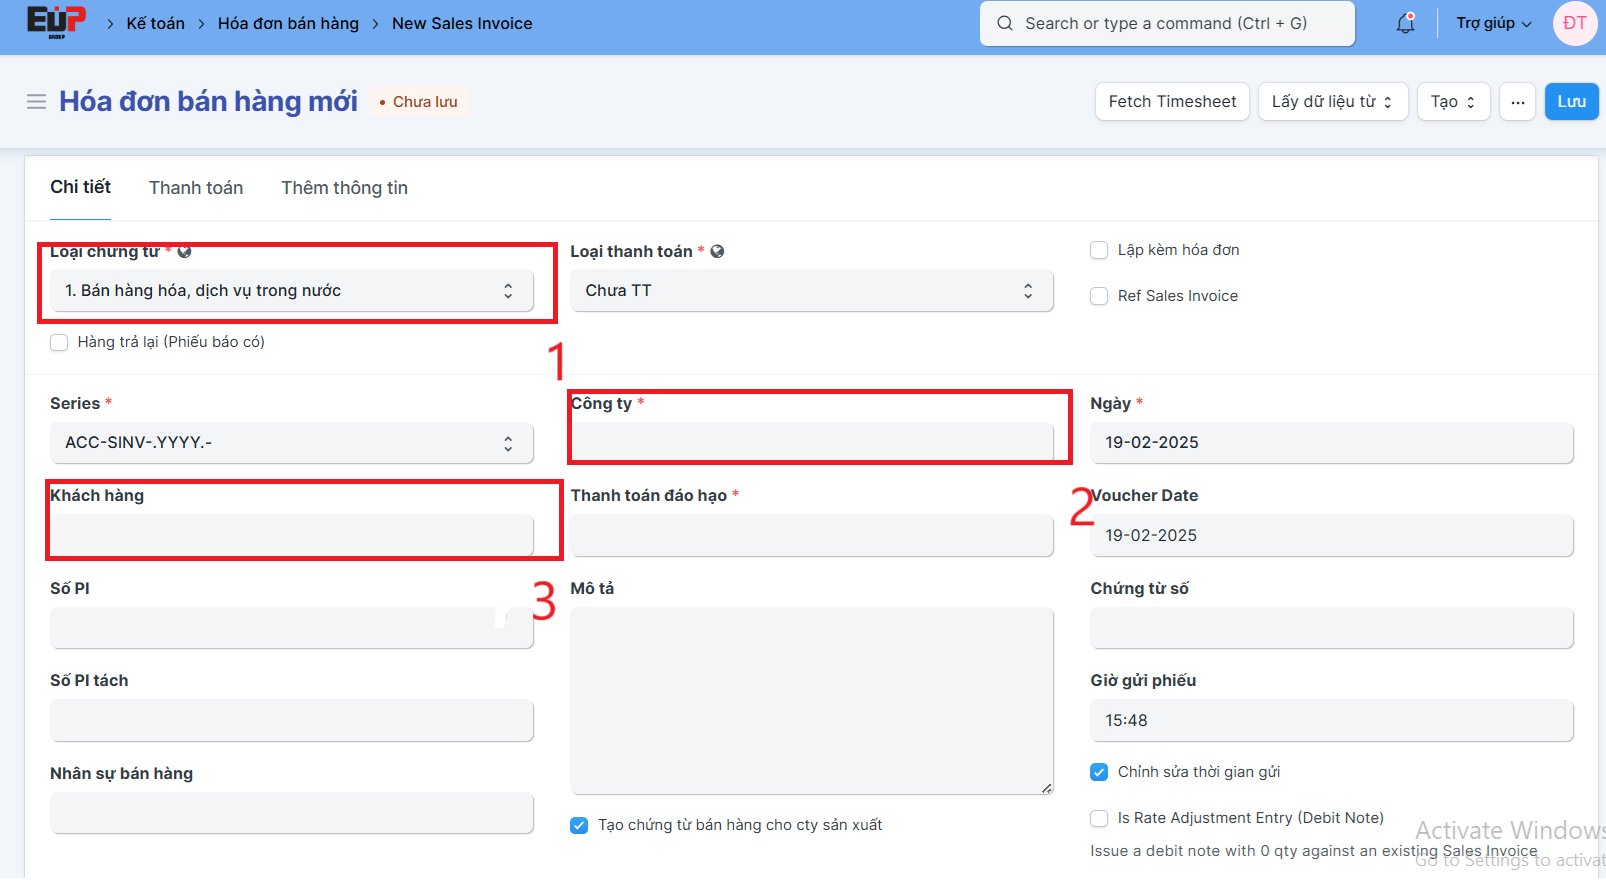Click the ĐT user avatar
This screenshot has height=882, width=1606.
pos(1574,23)
